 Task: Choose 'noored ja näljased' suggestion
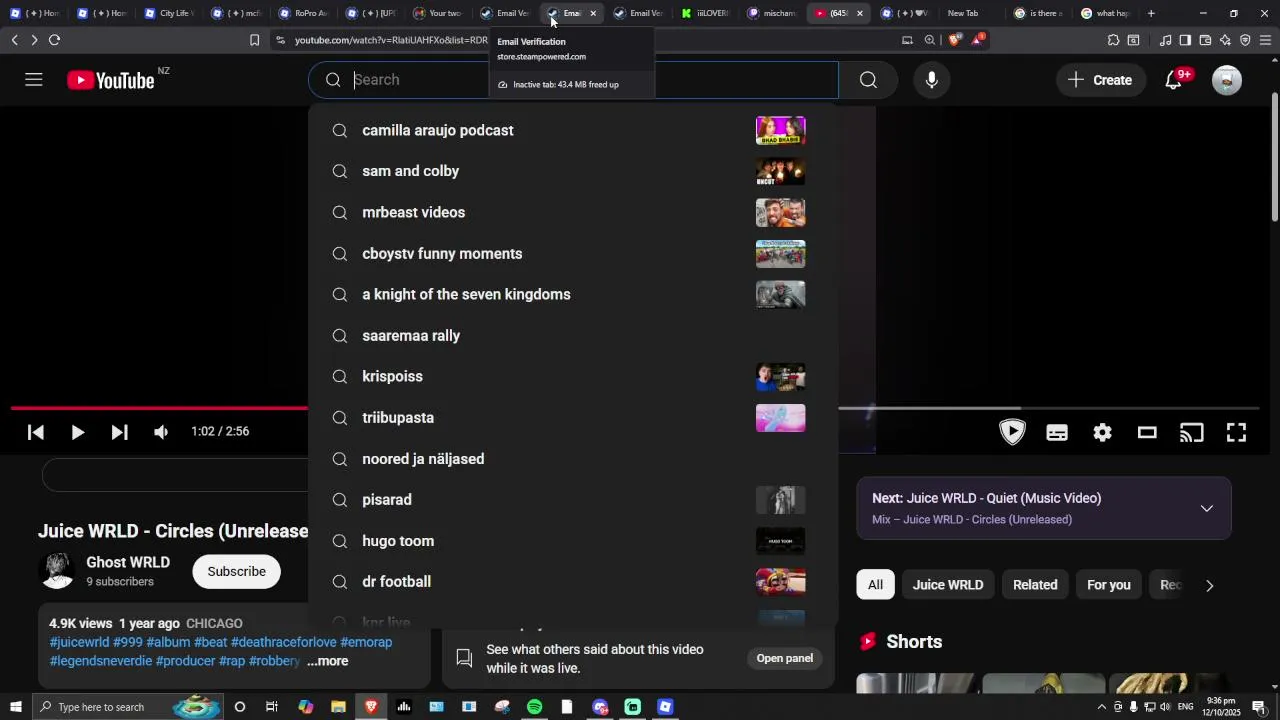[x=573, y=458]
